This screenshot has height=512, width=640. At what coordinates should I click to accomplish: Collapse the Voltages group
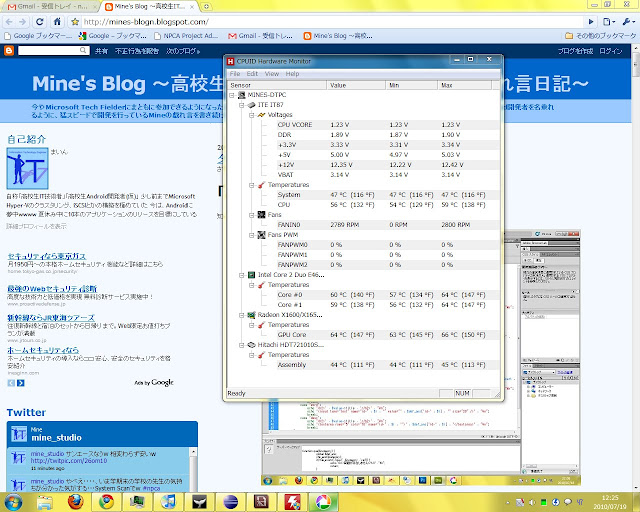[x=252, y=115]
